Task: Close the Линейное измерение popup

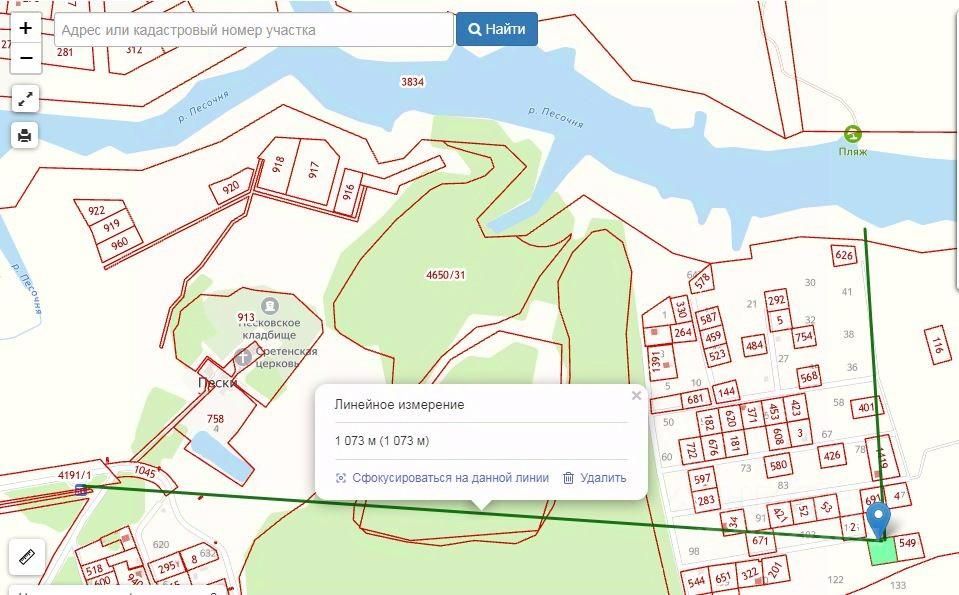Action: 636,396
